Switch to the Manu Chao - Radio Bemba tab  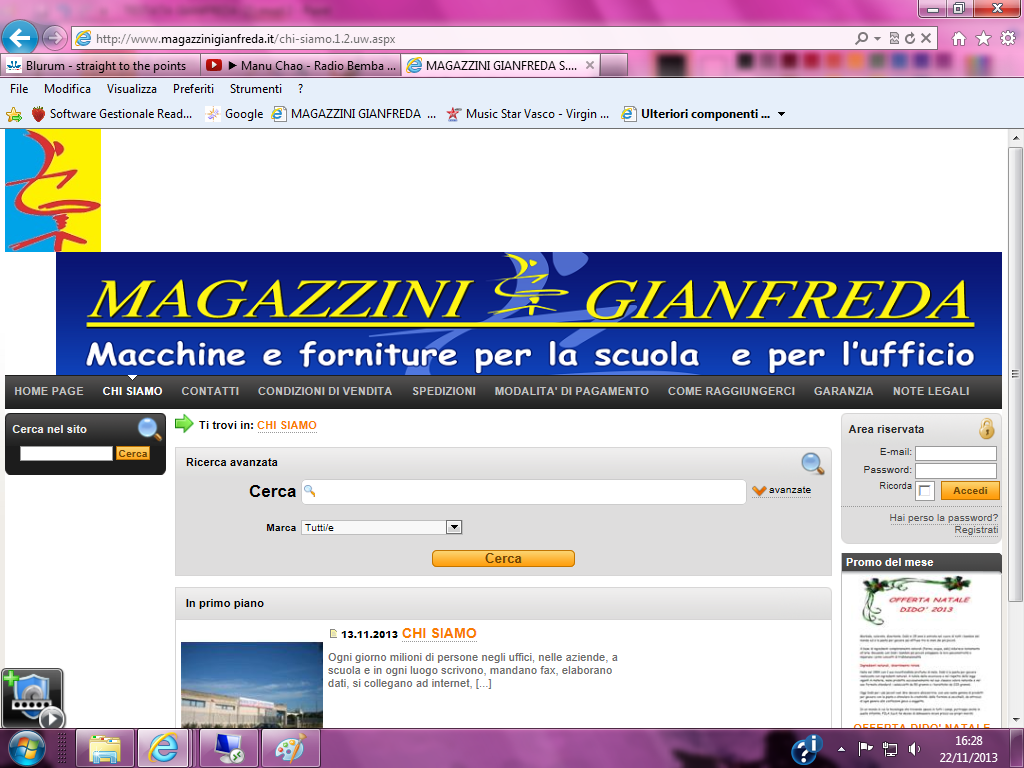[301, 65]
